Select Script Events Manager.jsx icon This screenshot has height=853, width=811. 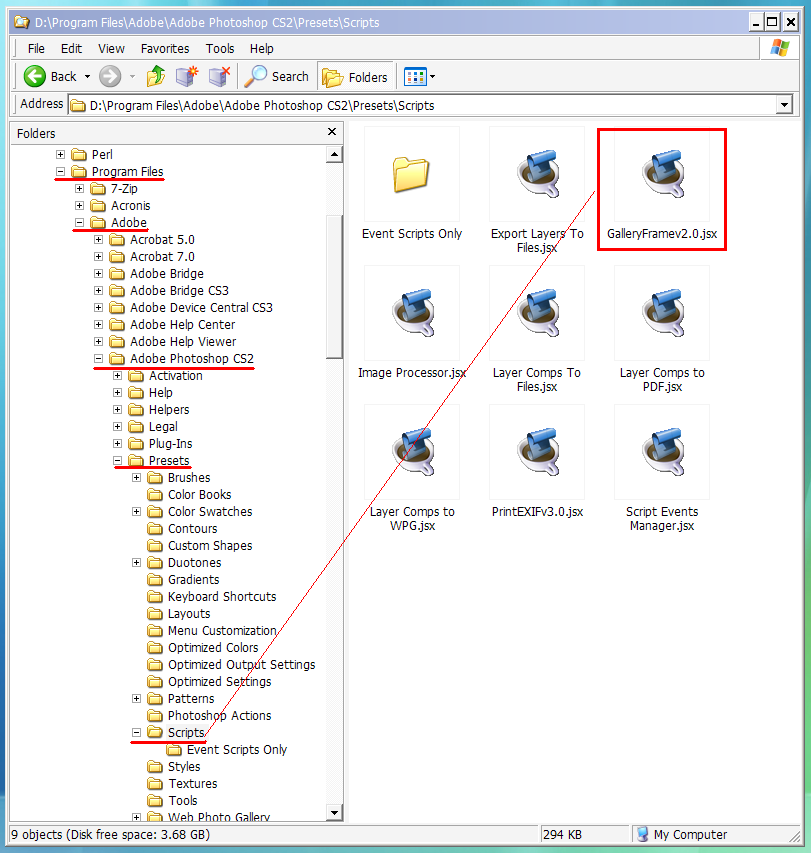click(x=662, y=452)
